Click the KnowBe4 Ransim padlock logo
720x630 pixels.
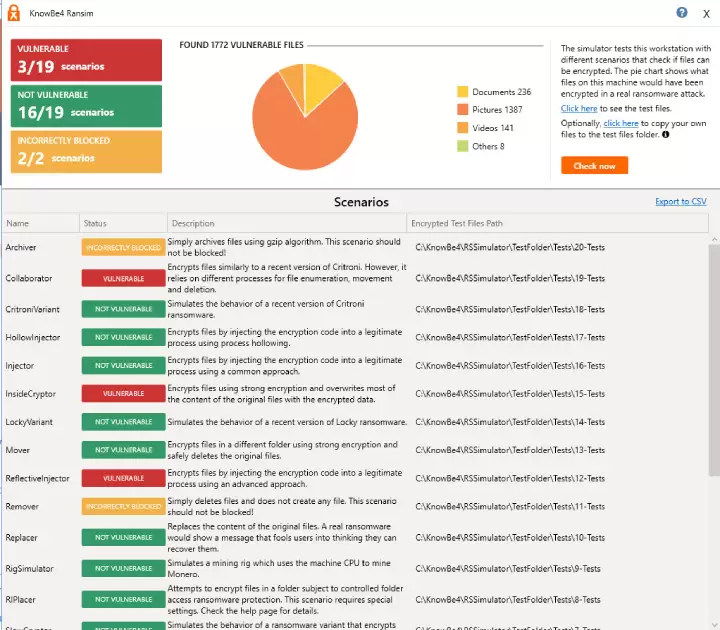click(x=14, y=13)
